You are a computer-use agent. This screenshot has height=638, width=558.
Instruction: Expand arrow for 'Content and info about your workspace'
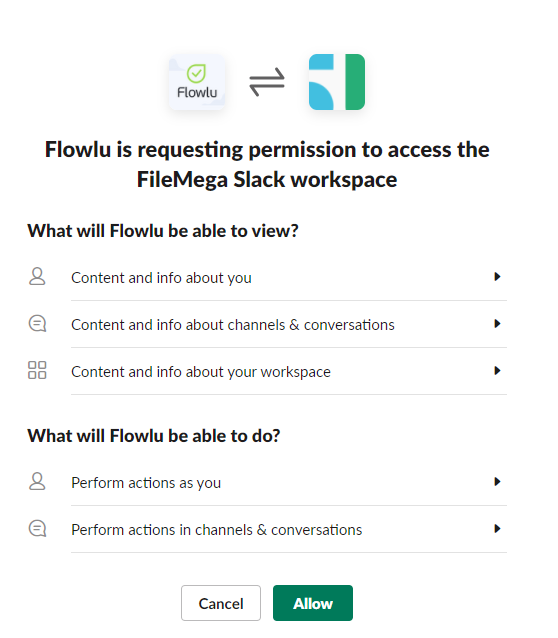497,371
